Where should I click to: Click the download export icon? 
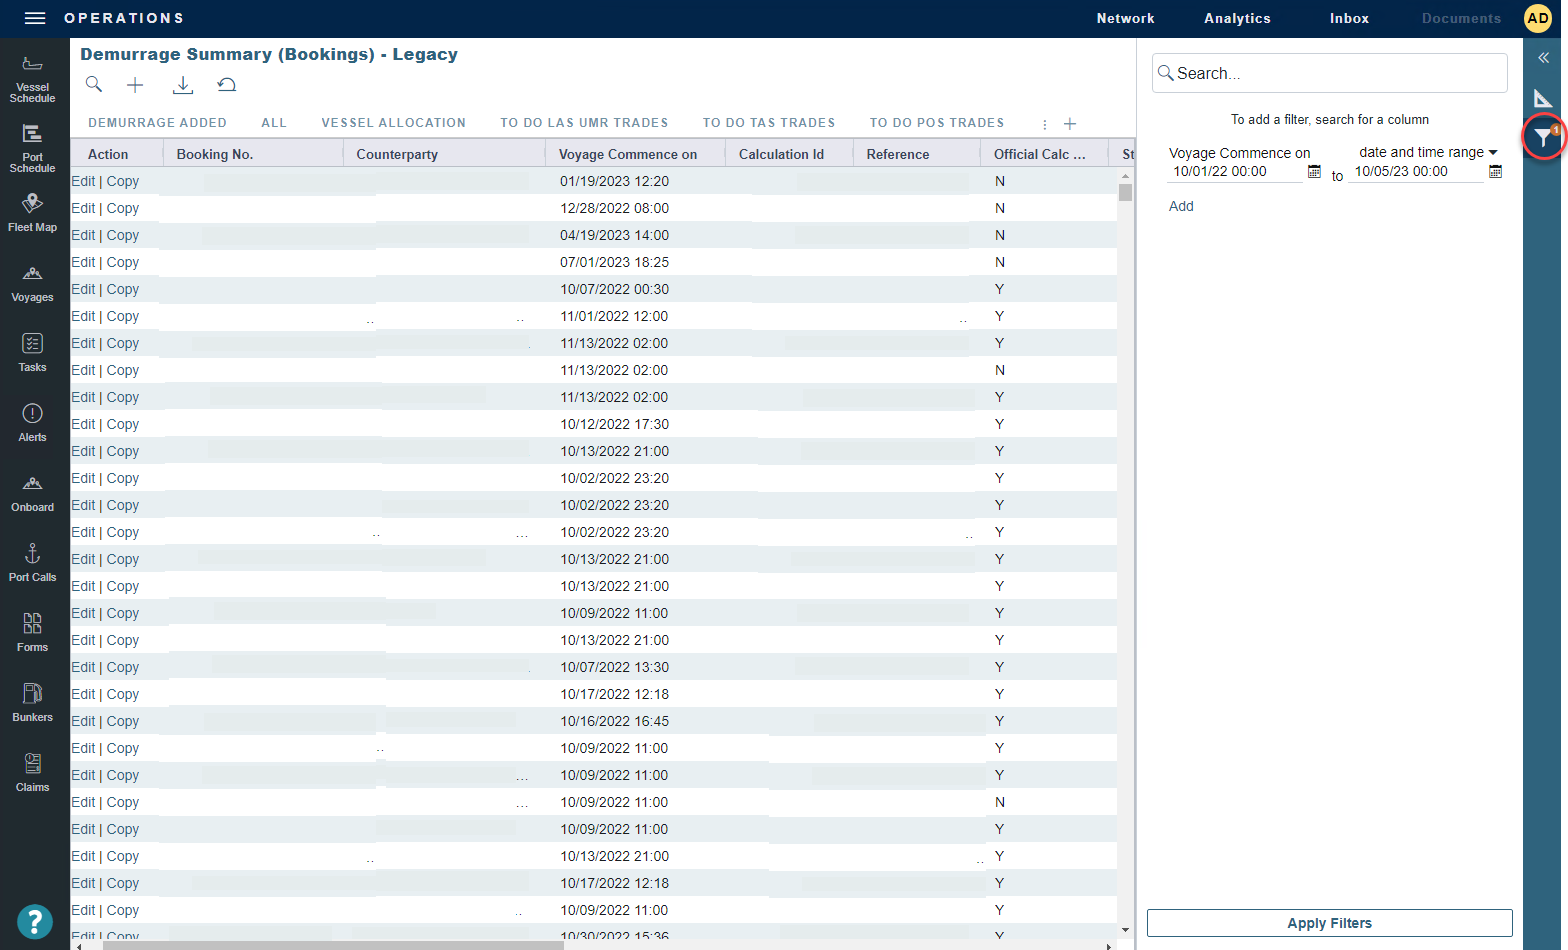(x=182, y=85)
